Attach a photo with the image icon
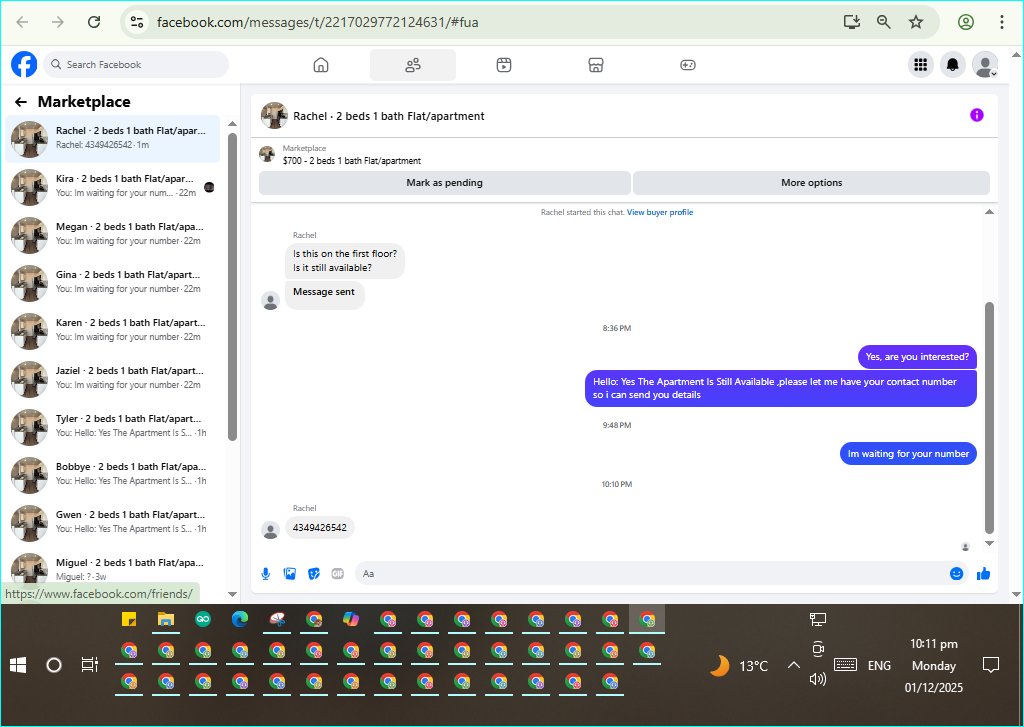Screen dimensions: 1024x727 pos(290,574)
